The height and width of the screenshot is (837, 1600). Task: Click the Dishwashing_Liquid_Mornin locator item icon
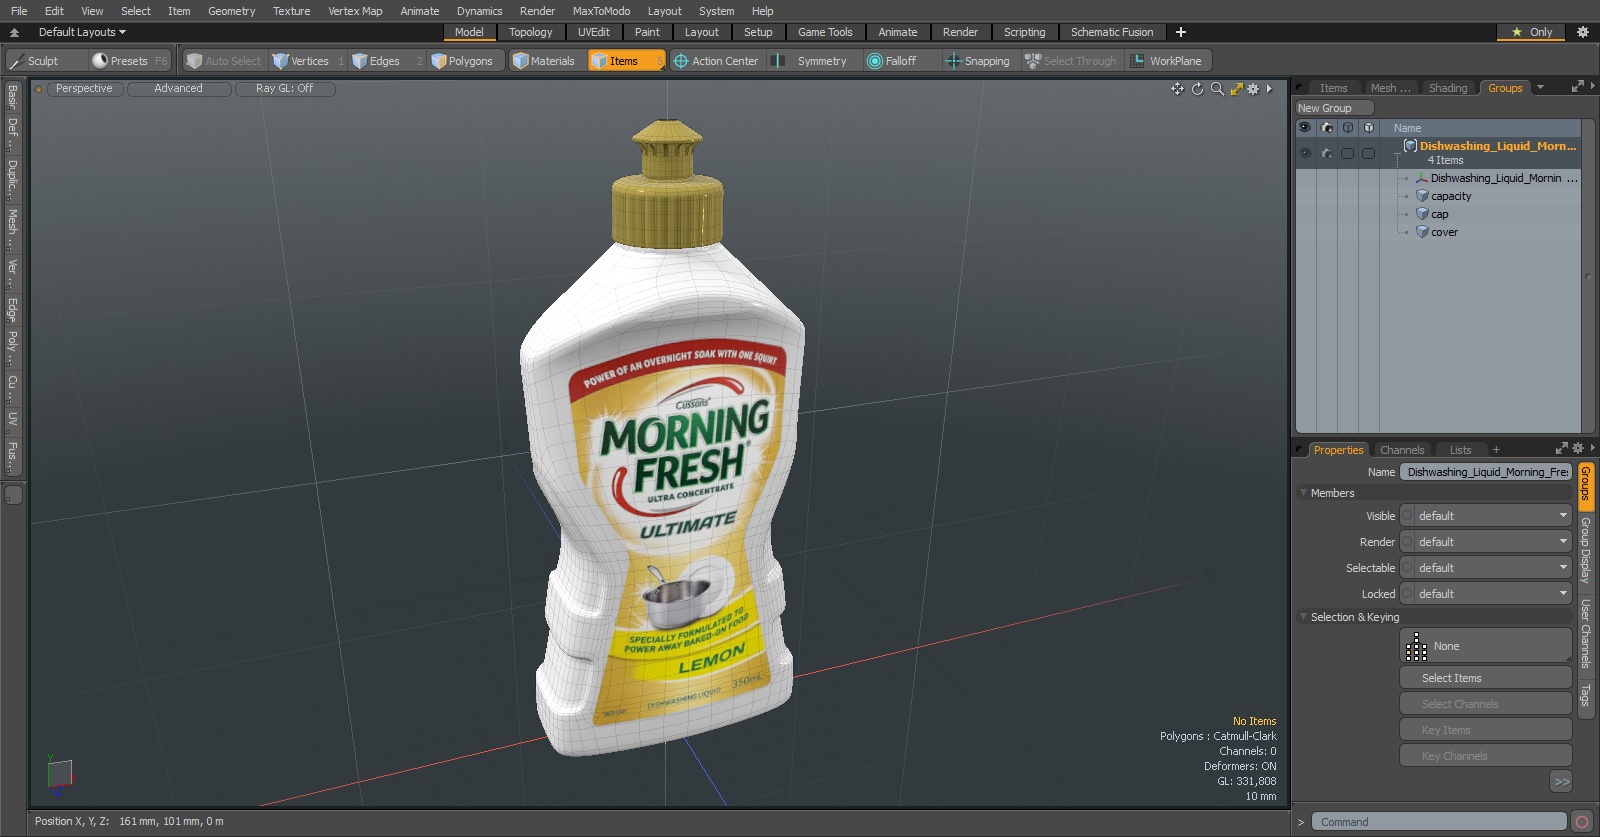[1422, 178]
